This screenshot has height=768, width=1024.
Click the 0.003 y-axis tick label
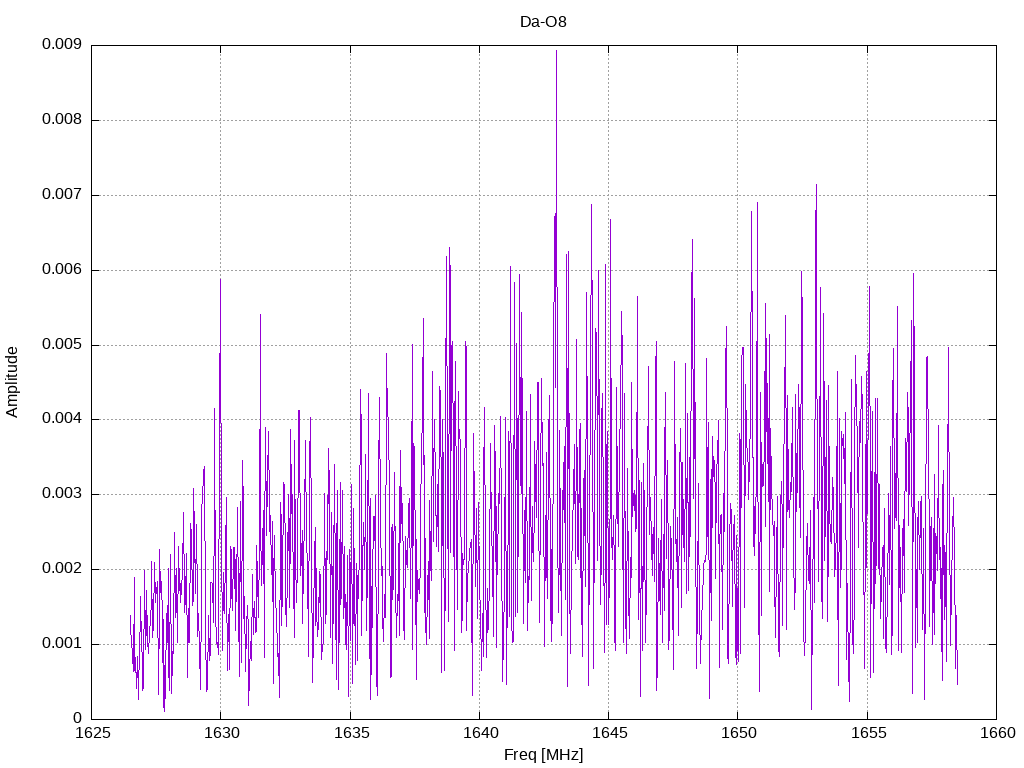(x=62, y=494)
